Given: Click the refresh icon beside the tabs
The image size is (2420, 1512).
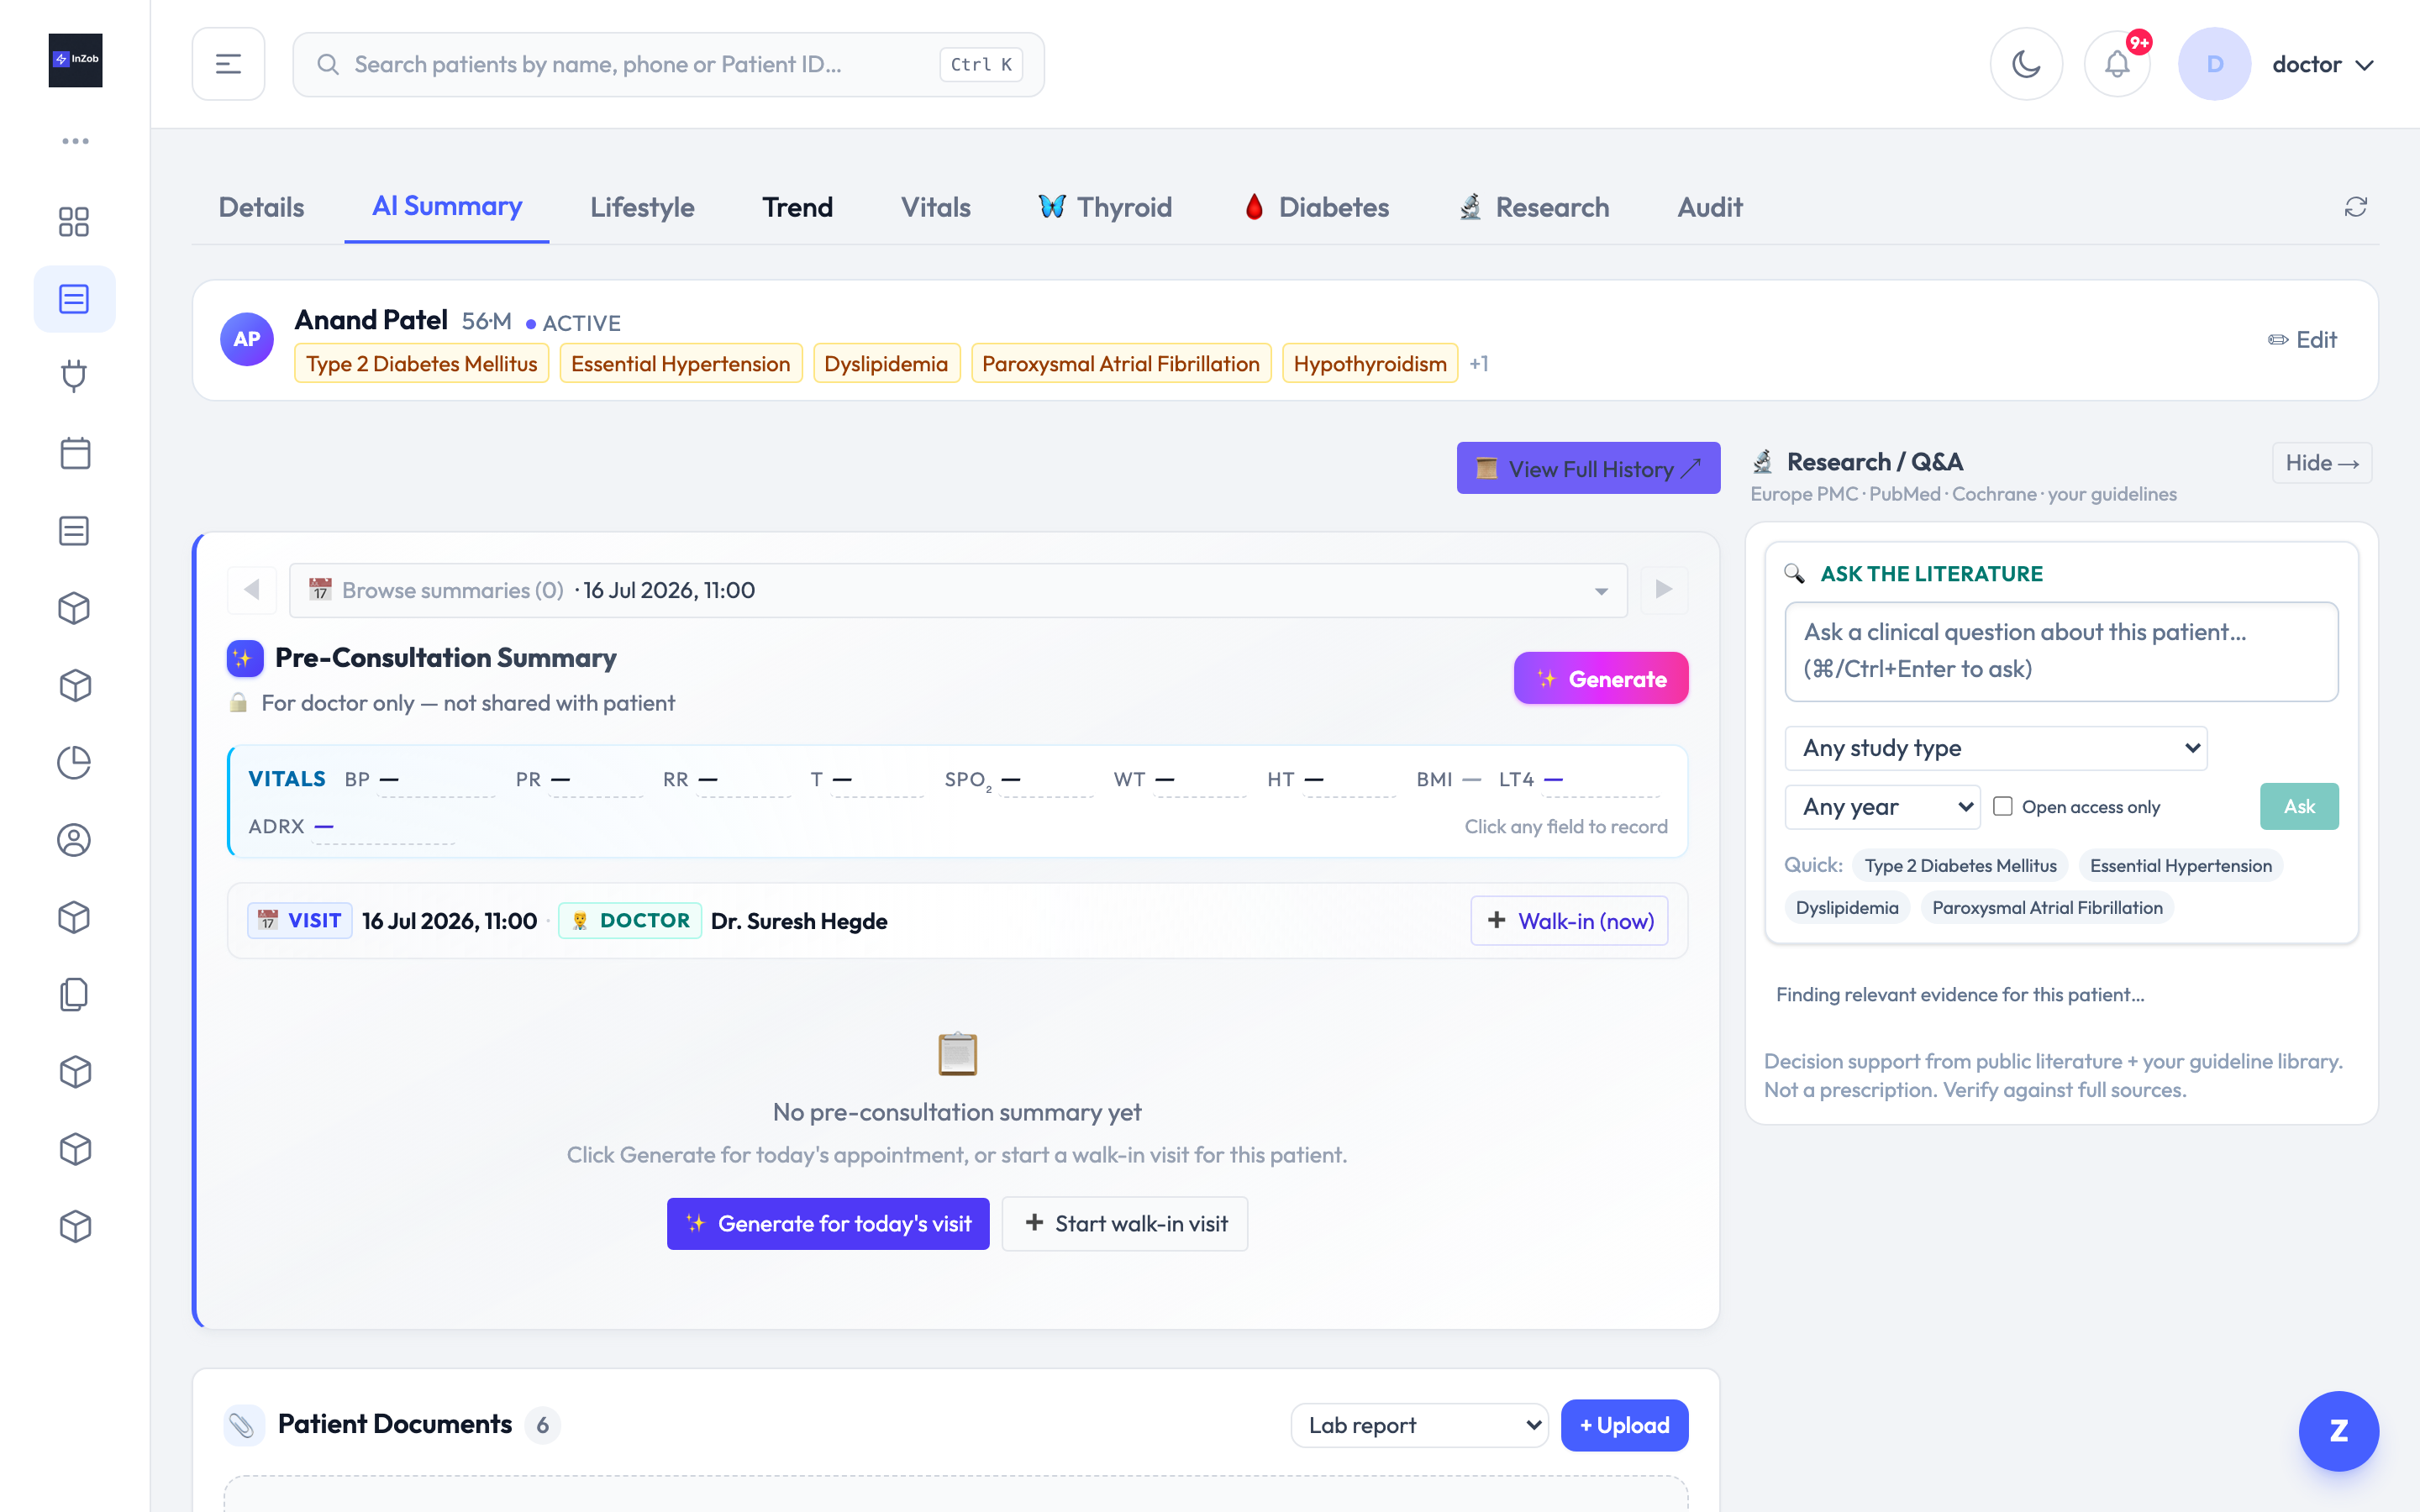Looking at the screenshot, I should [2356, 207].
